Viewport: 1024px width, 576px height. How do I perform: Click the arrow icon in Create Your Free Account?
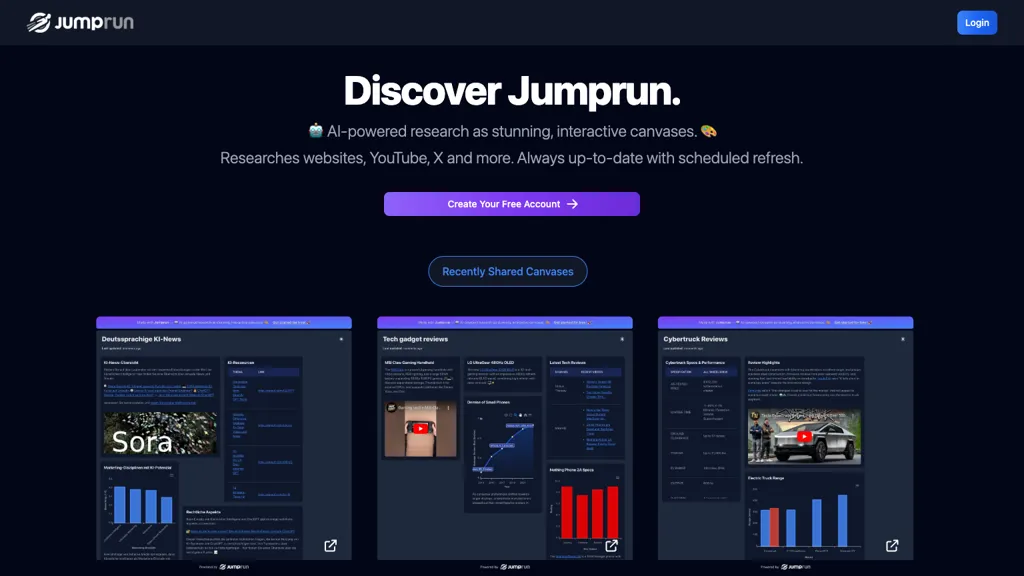(x=572, y=204)
